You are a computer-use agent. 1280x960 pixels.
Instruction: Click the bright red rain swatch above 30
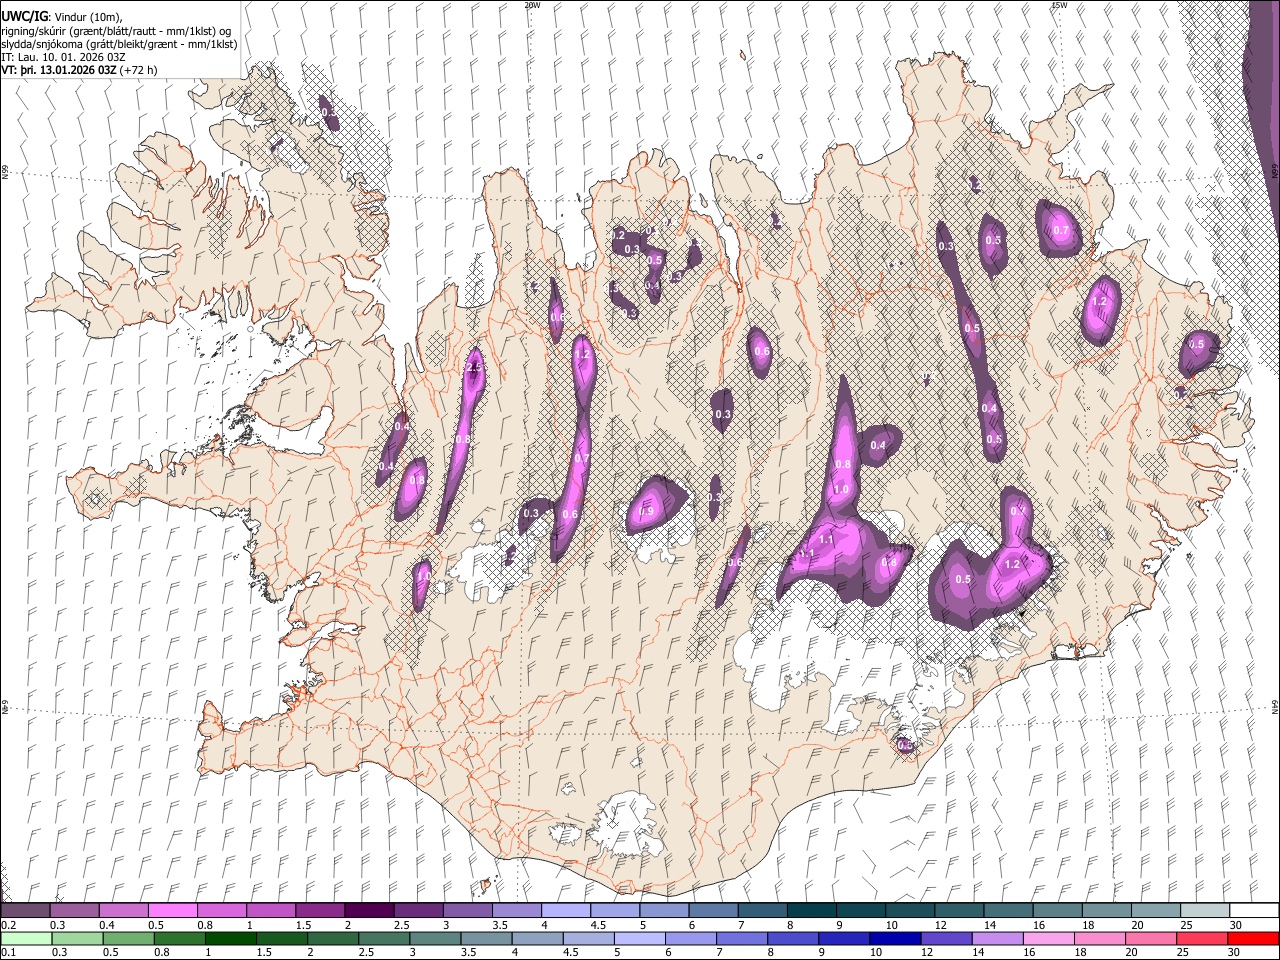pos(1253,938)
